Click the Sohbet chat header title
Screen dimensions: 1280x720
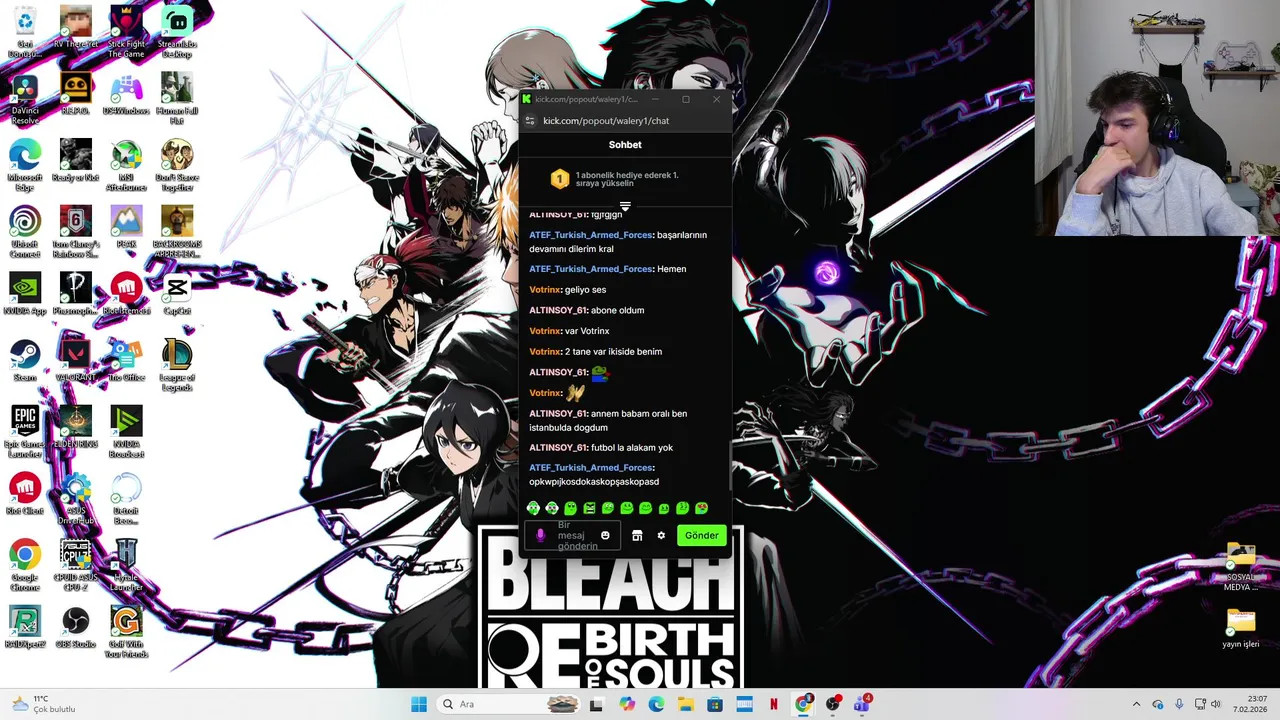tap(625, 145)
